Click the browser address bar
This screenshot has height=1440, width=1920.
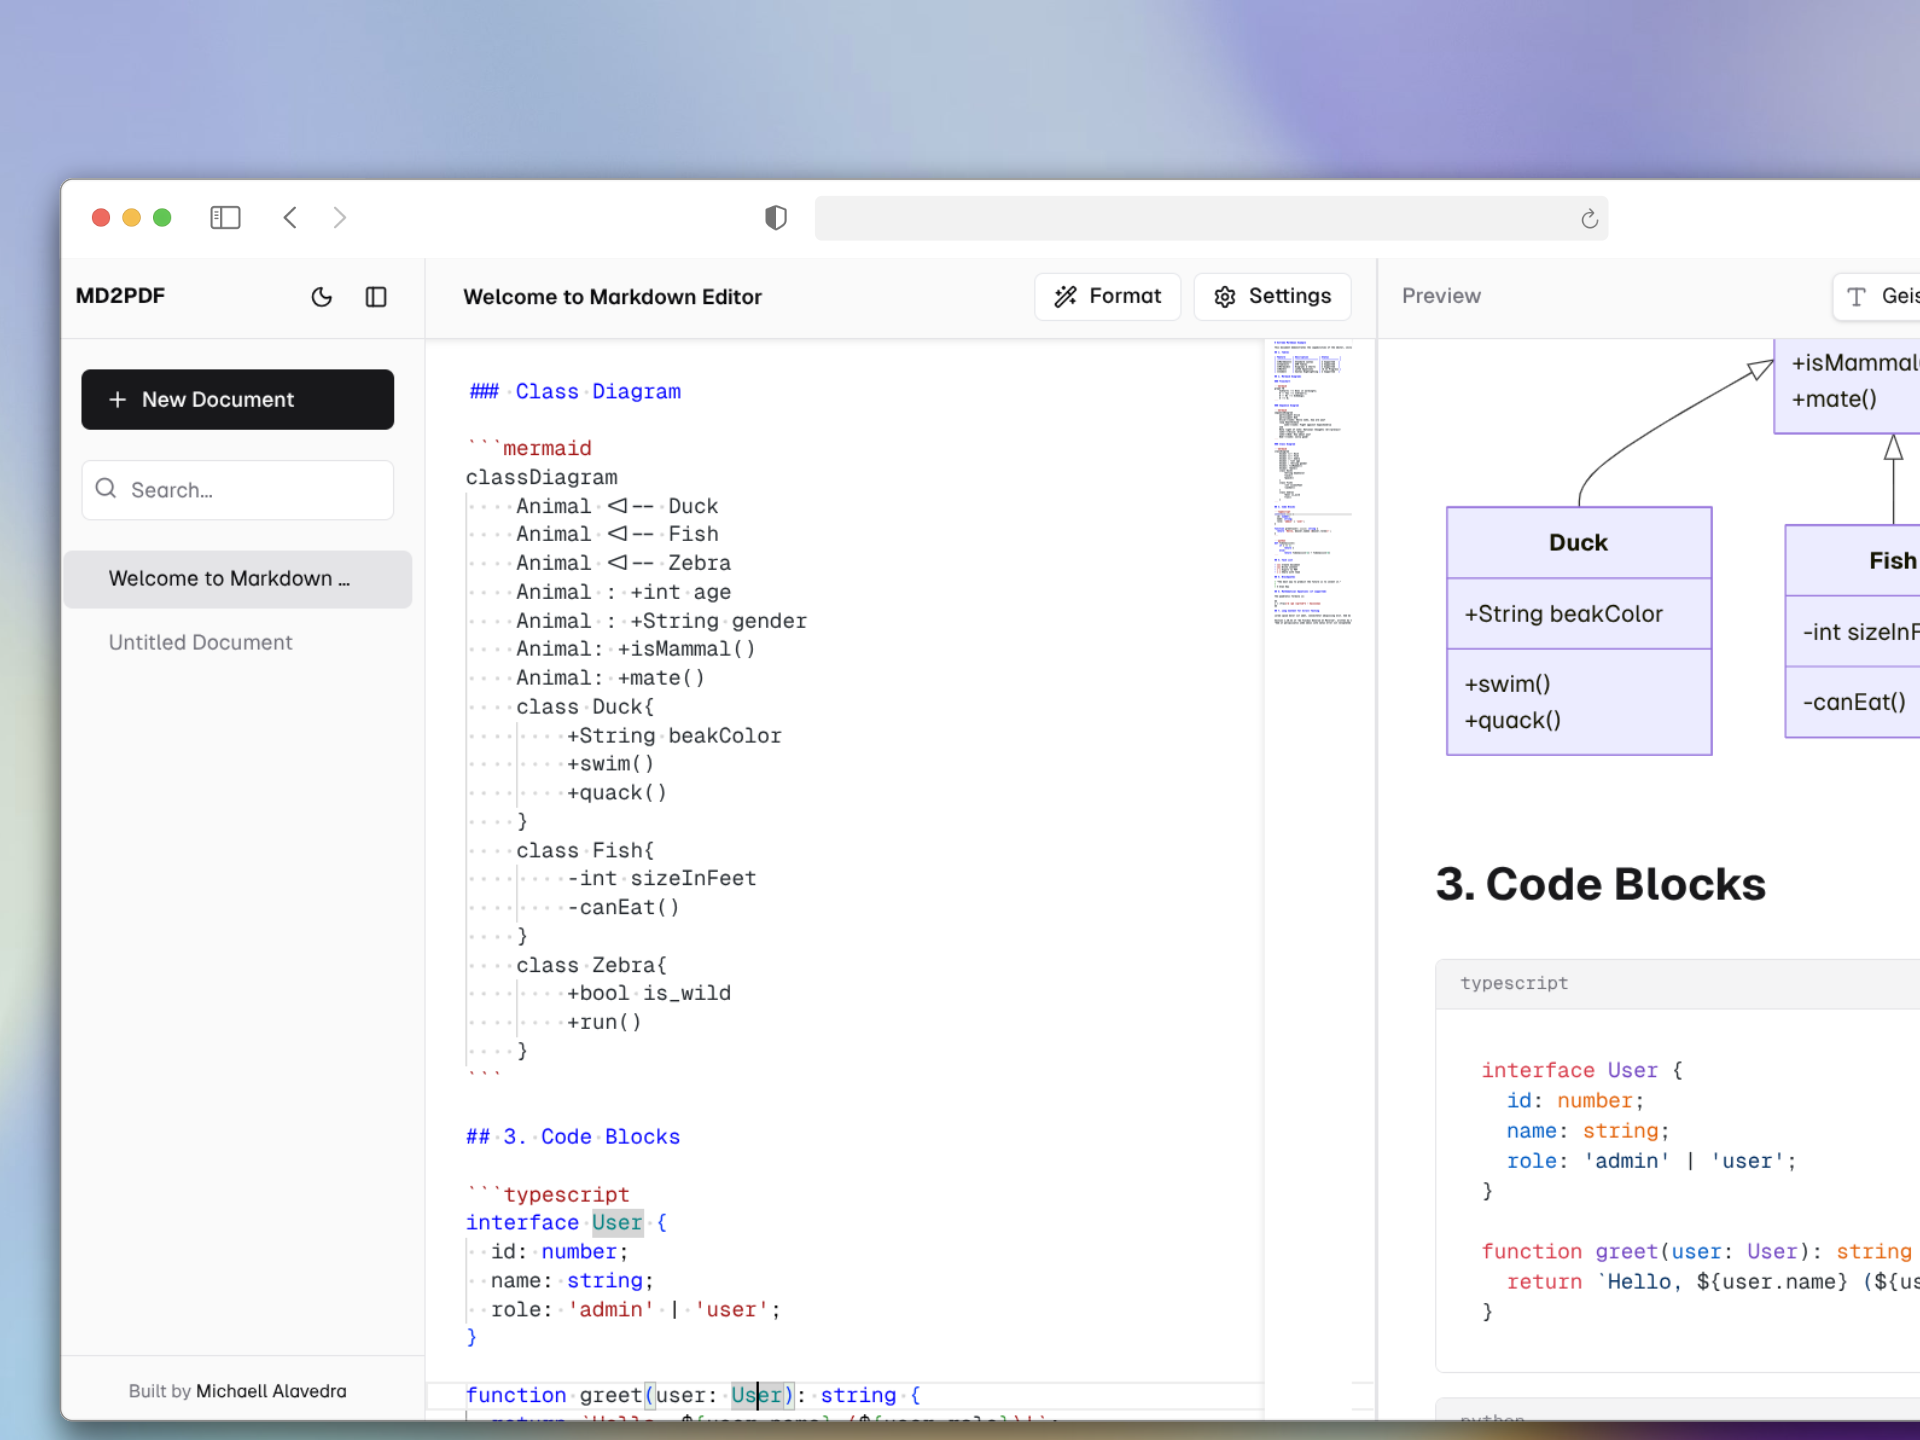pyautogui.click(x=1211, y=219)
